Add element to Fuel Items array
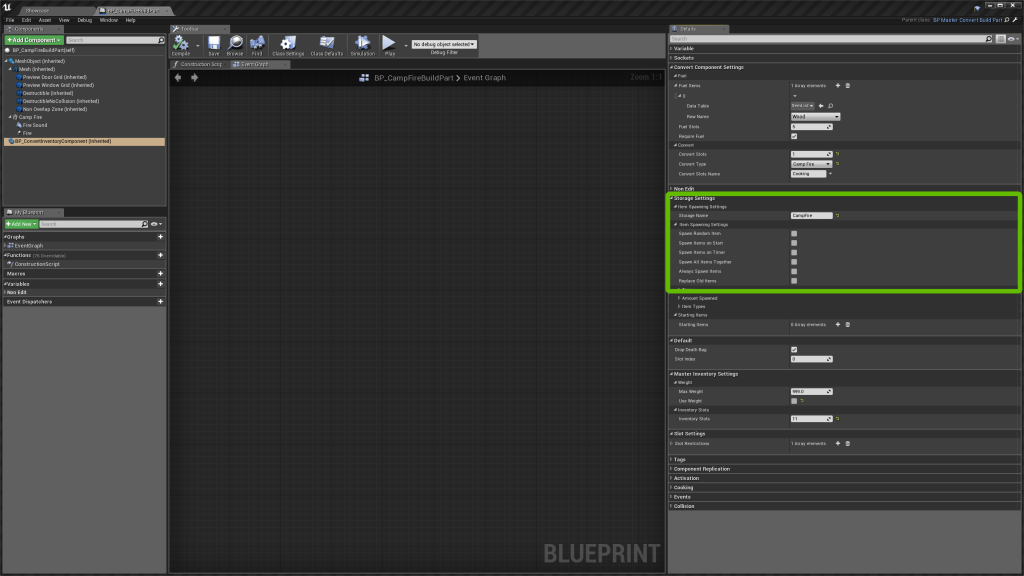Viewport: 1024px width, 576px height. click(838, 86)
